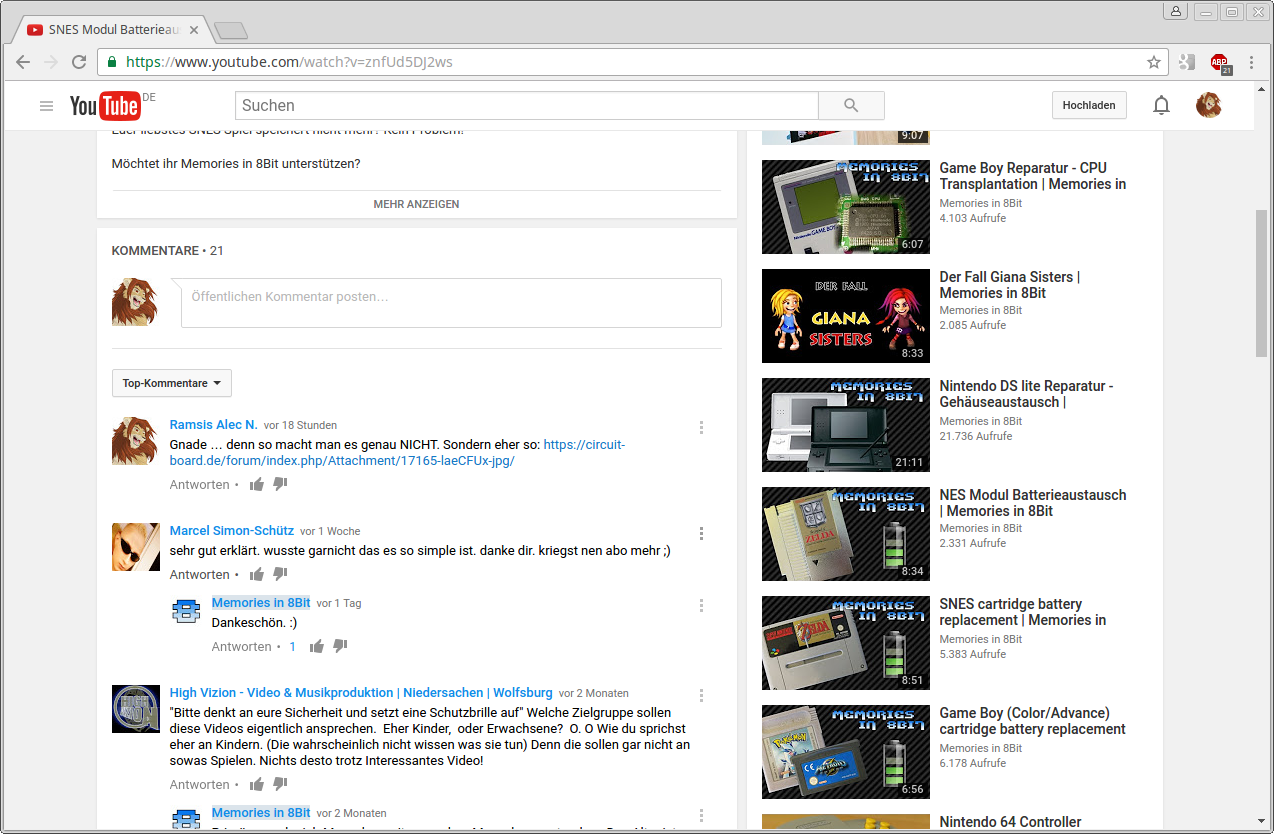The image size is (1274, 834).
Task: Open 'Game Boy Reparatur - CPU Transplantation' title
Action: (1033, 176)
